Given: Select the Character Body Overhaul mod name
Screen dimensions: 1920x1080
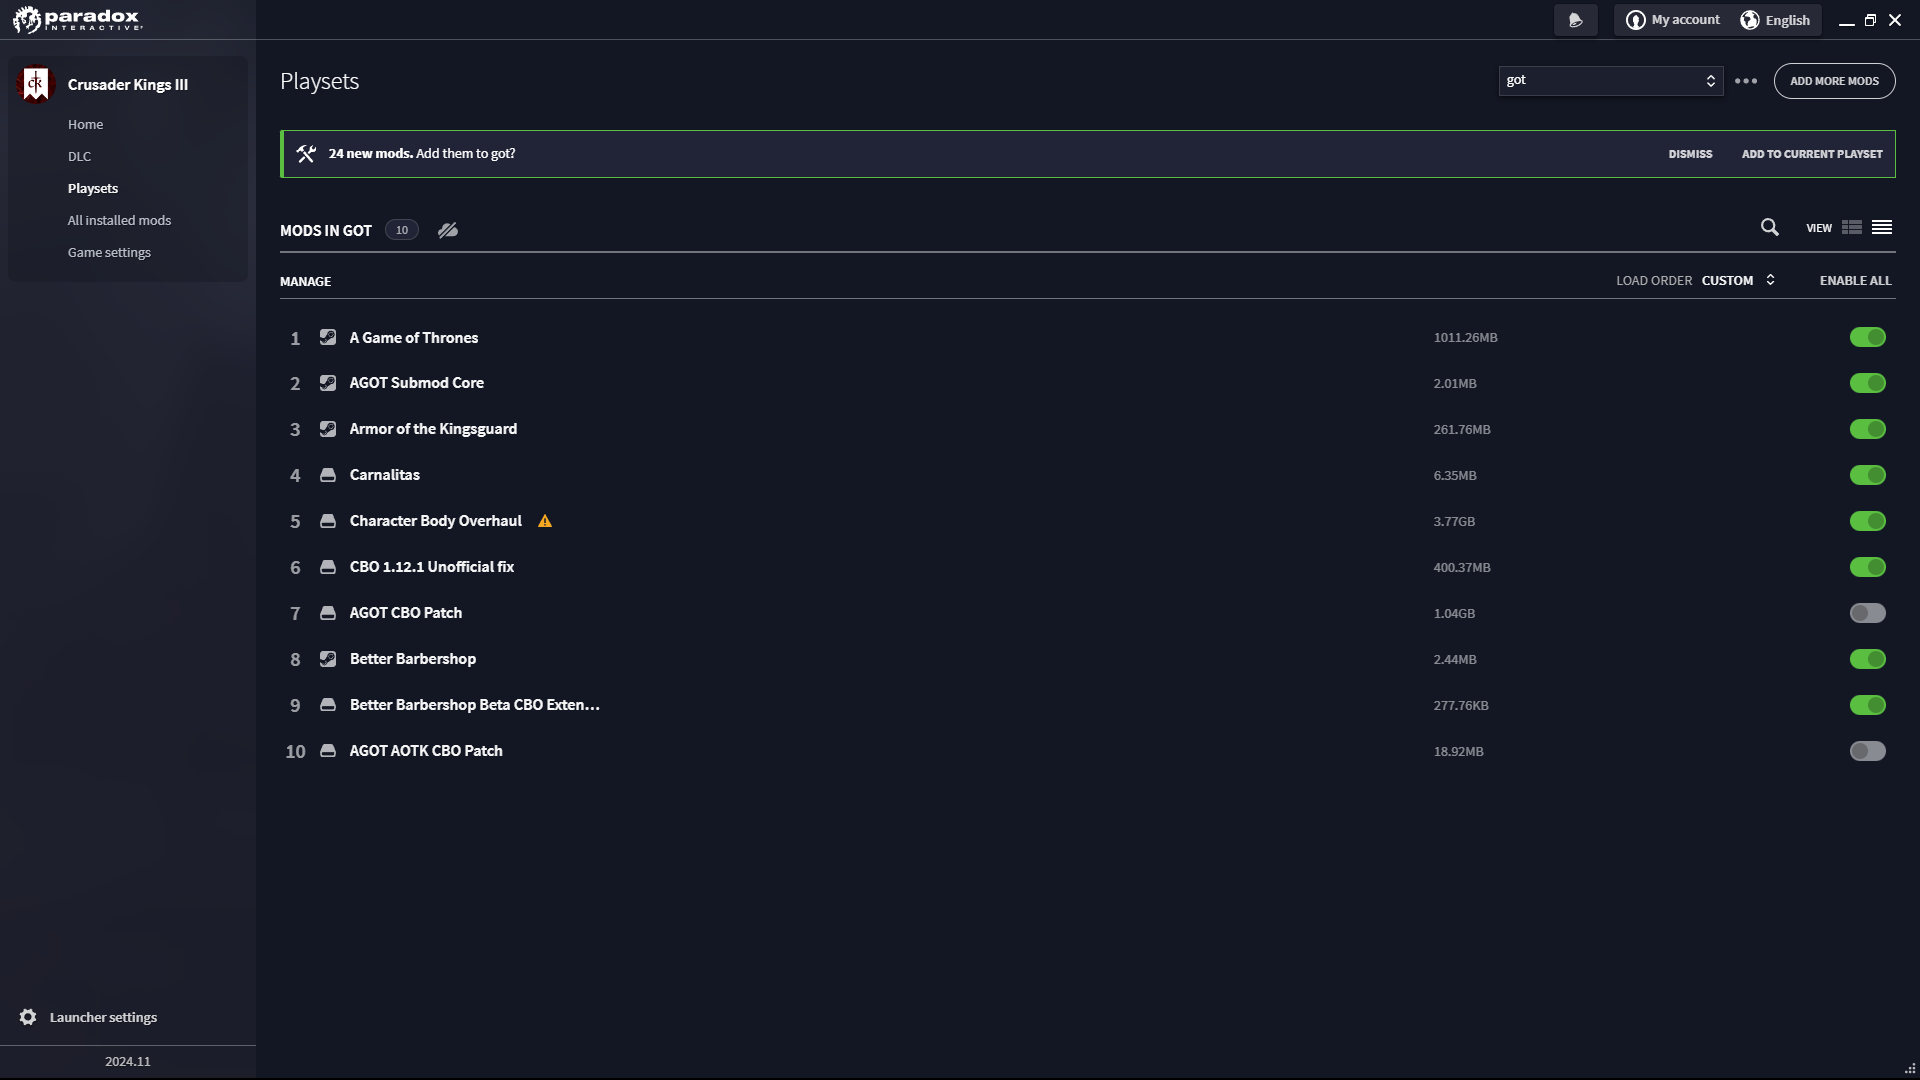Looking at the screenshot, I should coord(436,521).
